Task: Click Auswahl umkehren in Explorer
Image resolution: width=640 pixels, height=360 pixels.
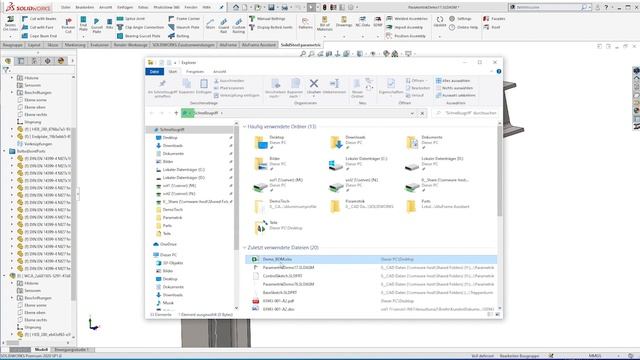Action: pos(455,96)
